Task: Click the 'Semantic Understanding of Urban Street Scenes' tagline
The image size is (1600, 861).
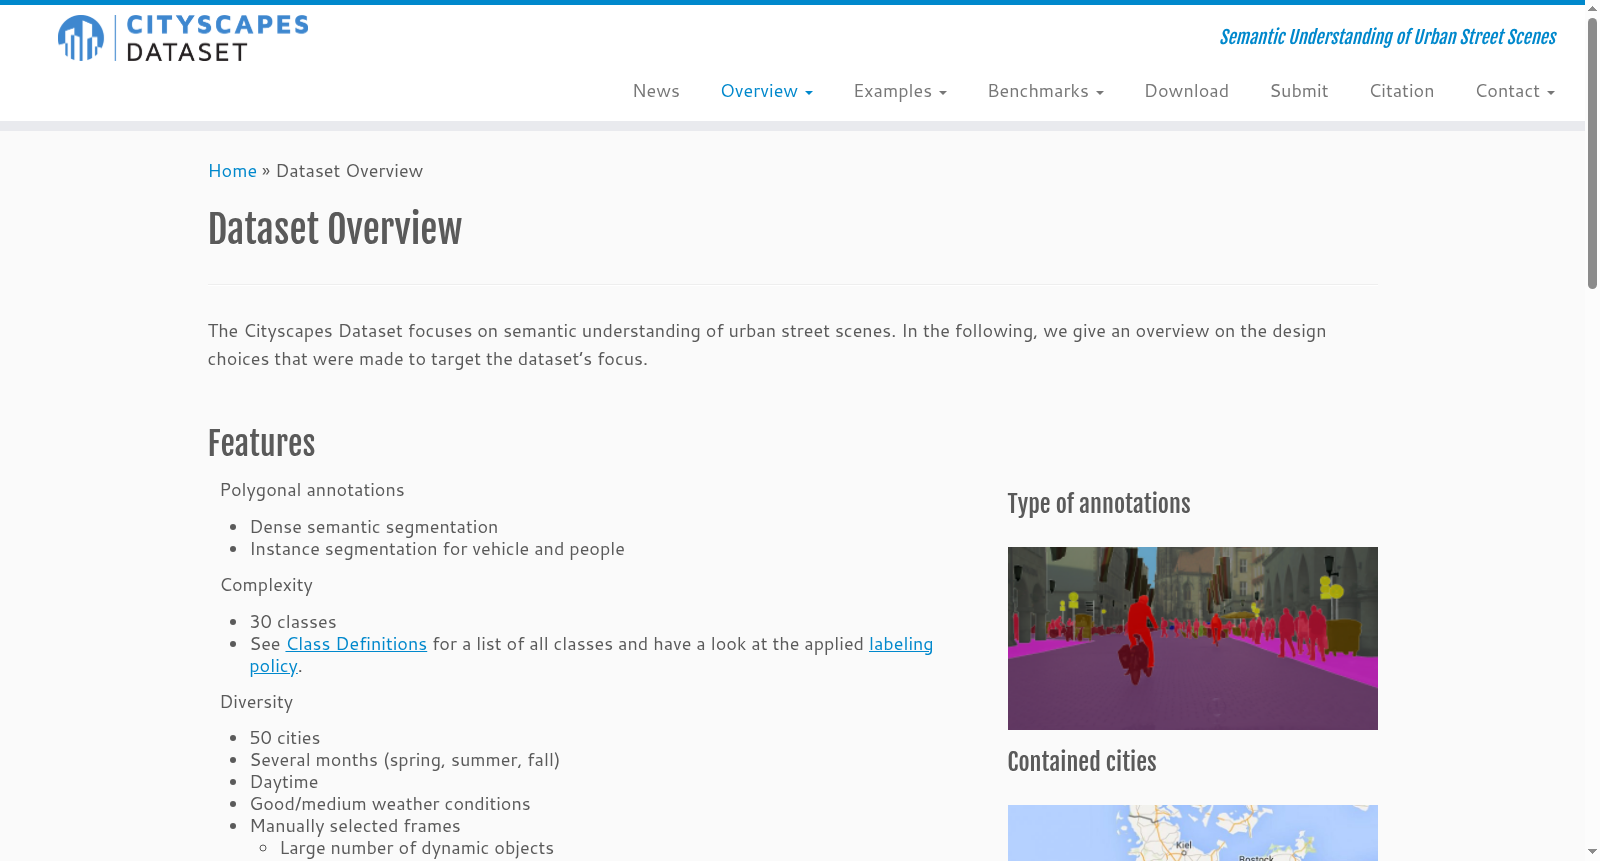Action: pyautogui.click(x=1388, y=37)
